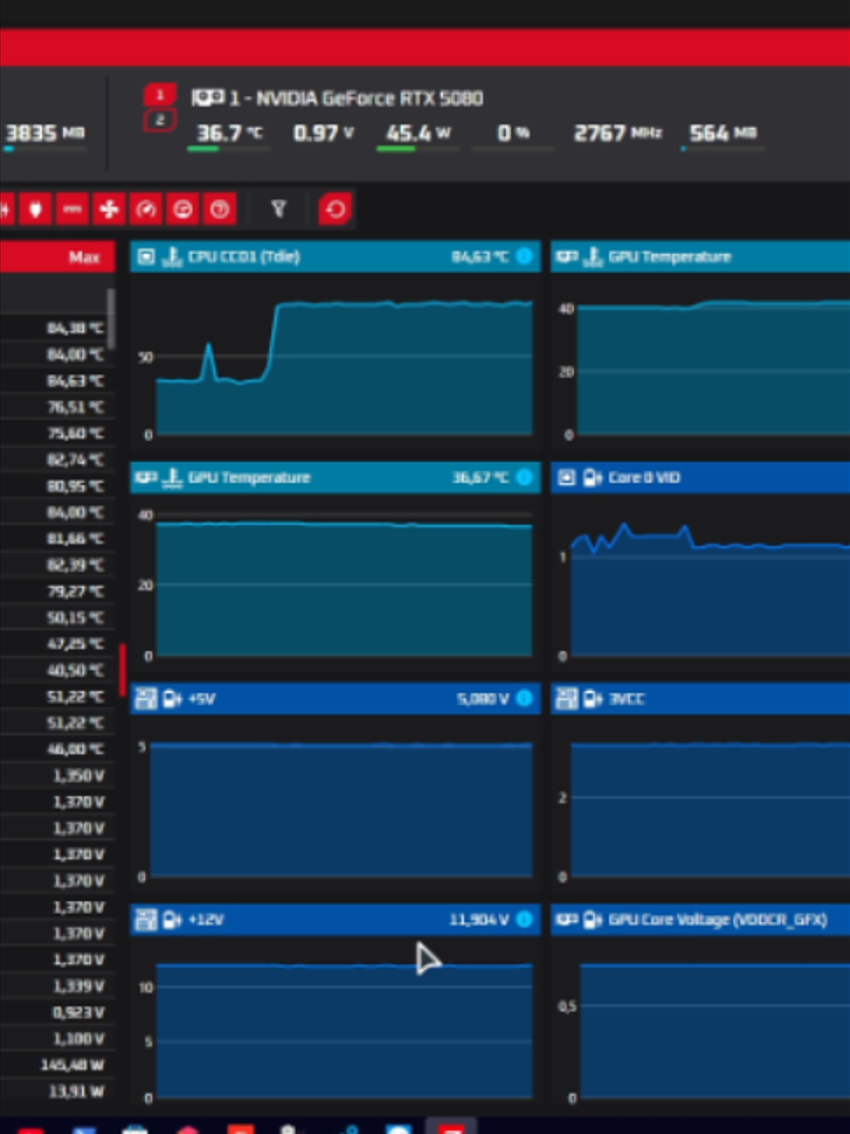Select the 3VCC graph header
This screenshot has height=1134, width=850.
pyautogui.click(x=700, y=699)
